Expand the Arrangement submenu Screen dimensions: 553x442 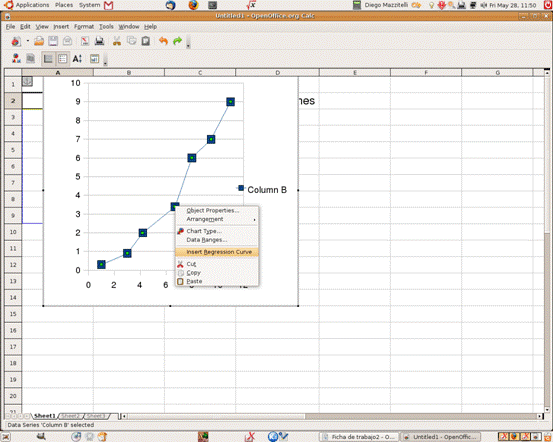(217, 219)
